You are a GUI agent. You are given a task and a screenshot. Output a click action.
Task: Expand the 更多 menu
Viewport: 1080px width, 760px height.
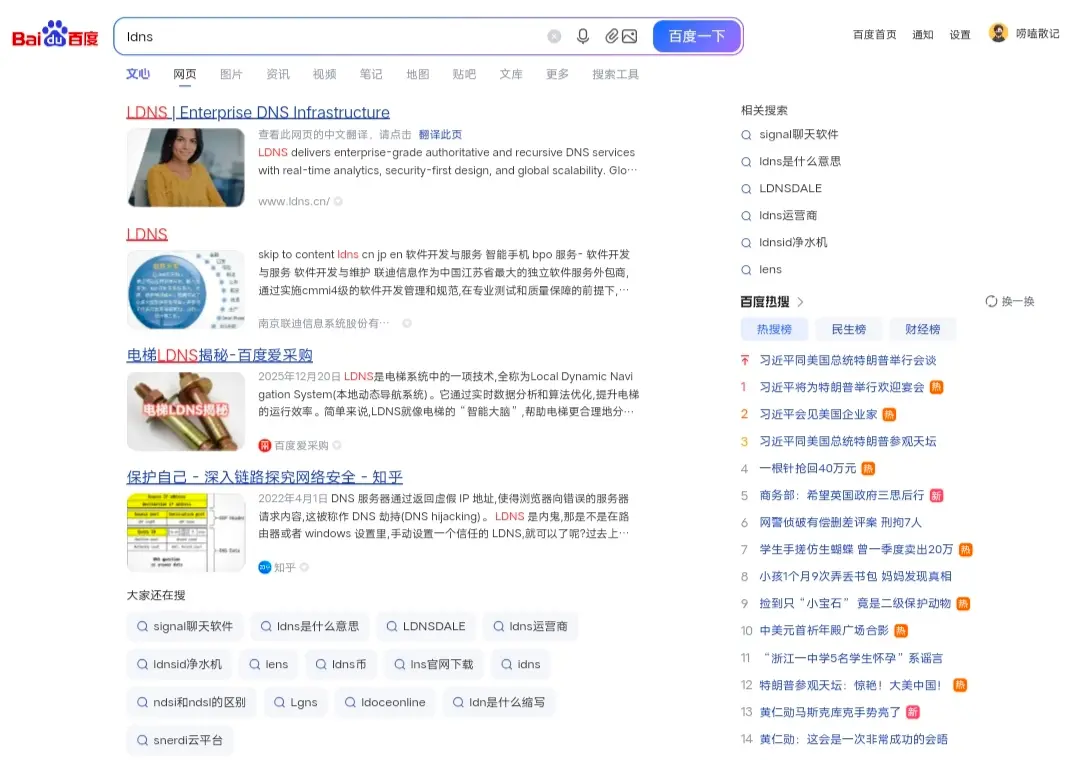click(x=557, y=74)
